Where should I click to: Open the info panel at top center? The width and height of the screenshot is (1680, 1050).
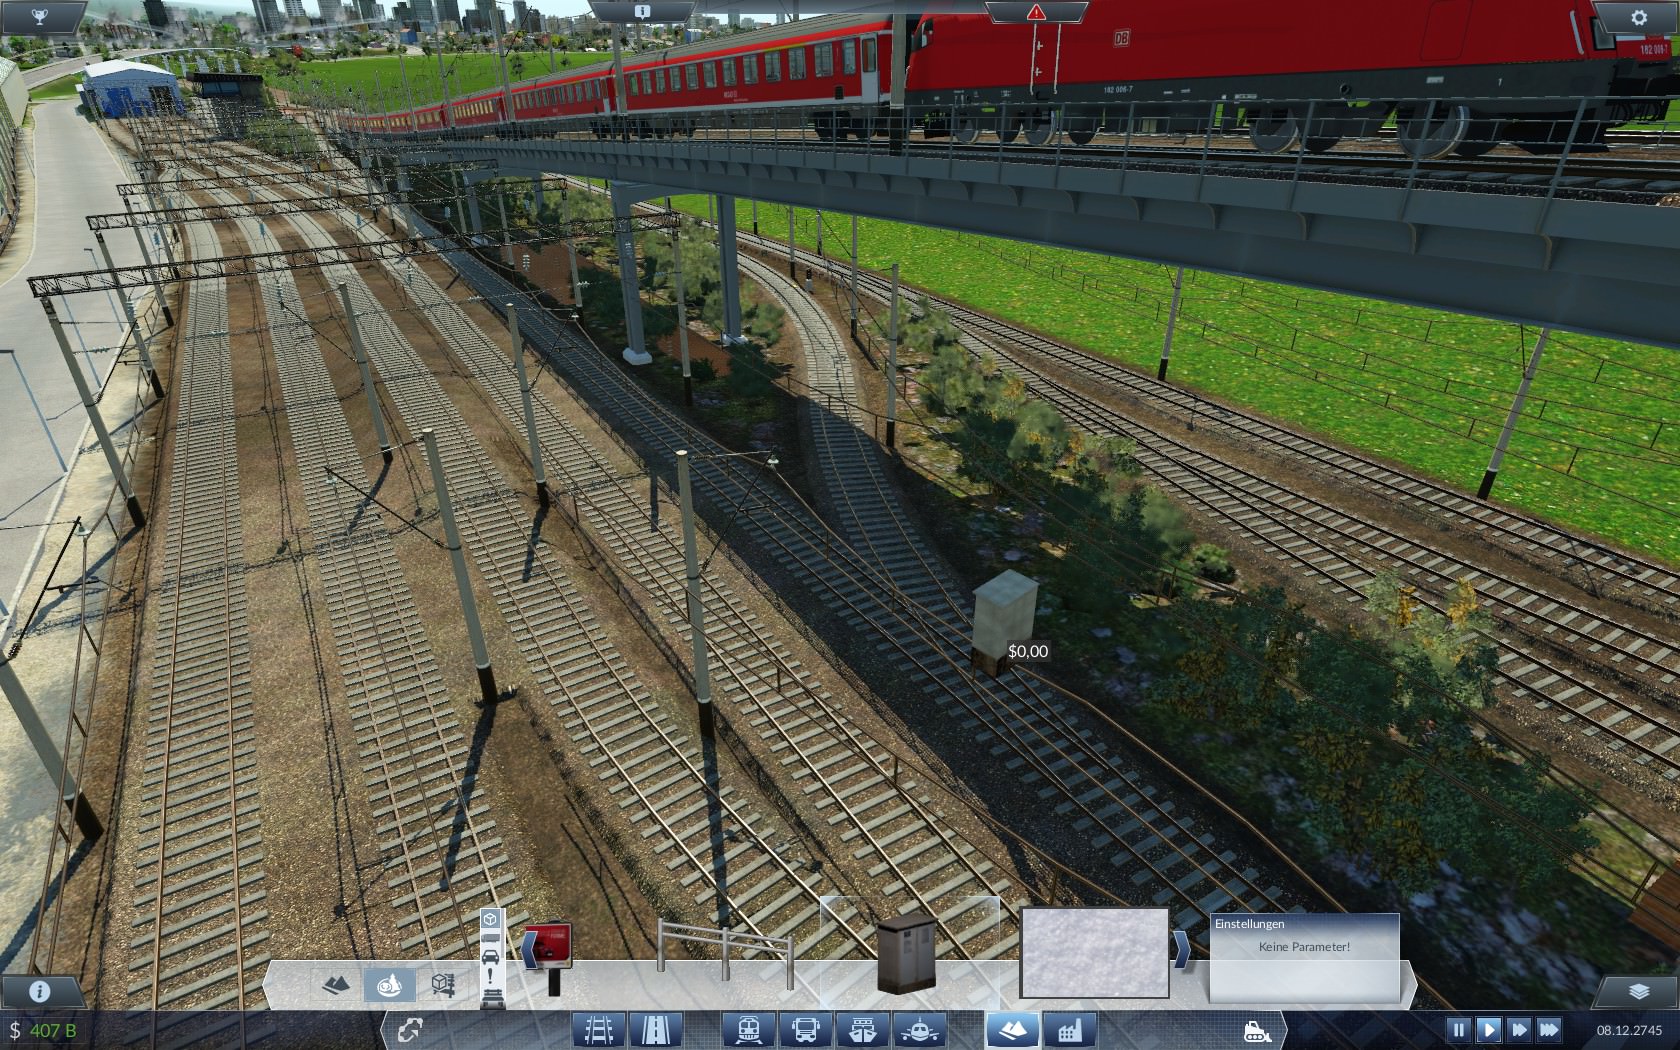[x=642, y=11]
